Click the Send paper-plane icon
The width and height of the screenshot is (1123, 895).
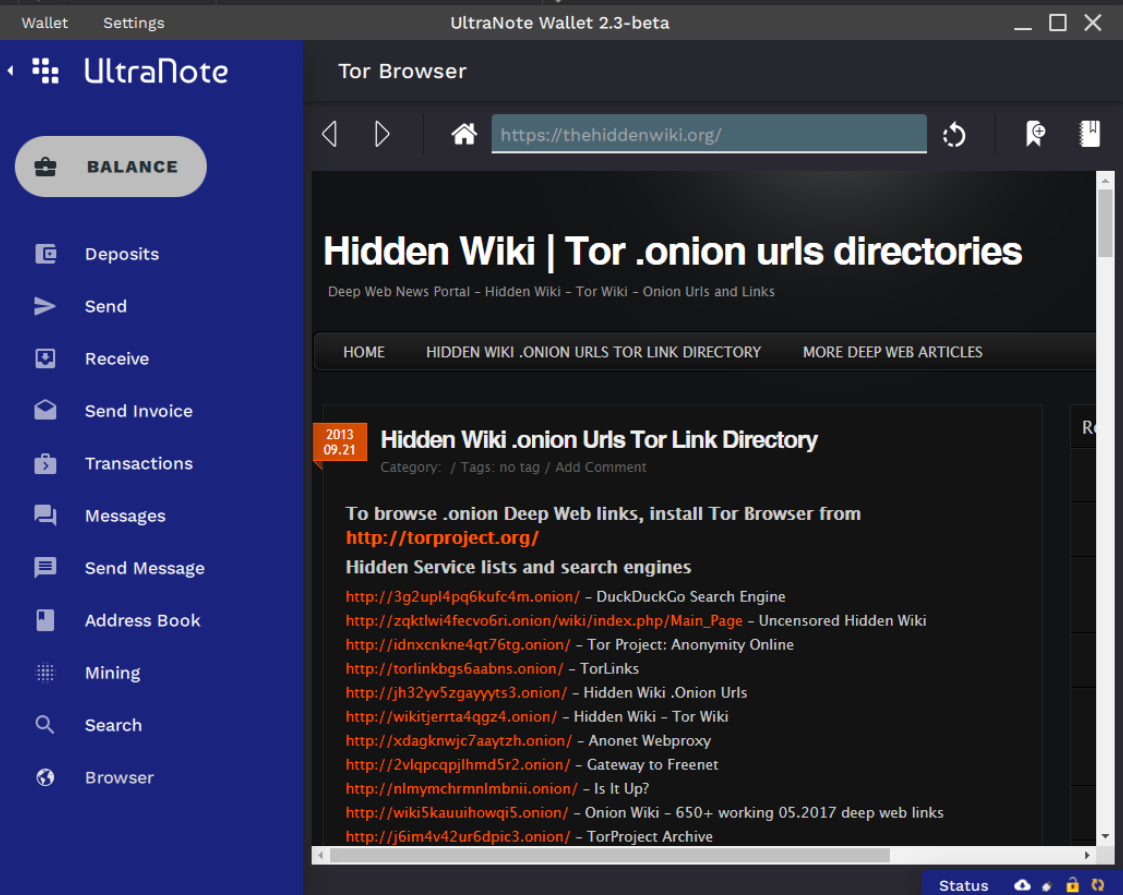(44, 306)
